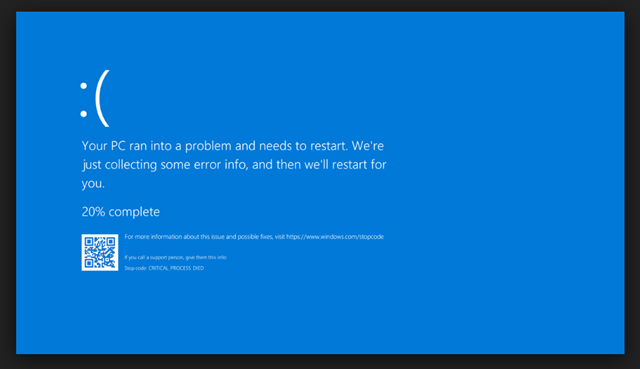Click 'If you call a support person' text
Viewport: 640px width, 369px height.
tap(154, 258)
